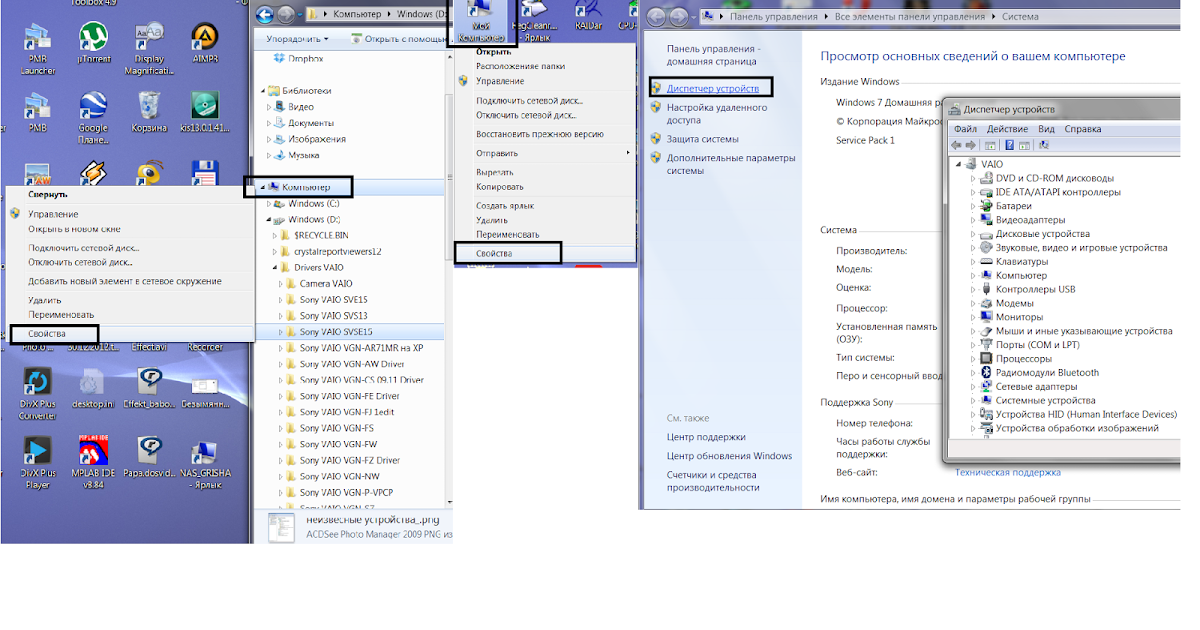Select the desktop.ini file icon
This screenshot has height=630, width=1200.
click(93, 382)
